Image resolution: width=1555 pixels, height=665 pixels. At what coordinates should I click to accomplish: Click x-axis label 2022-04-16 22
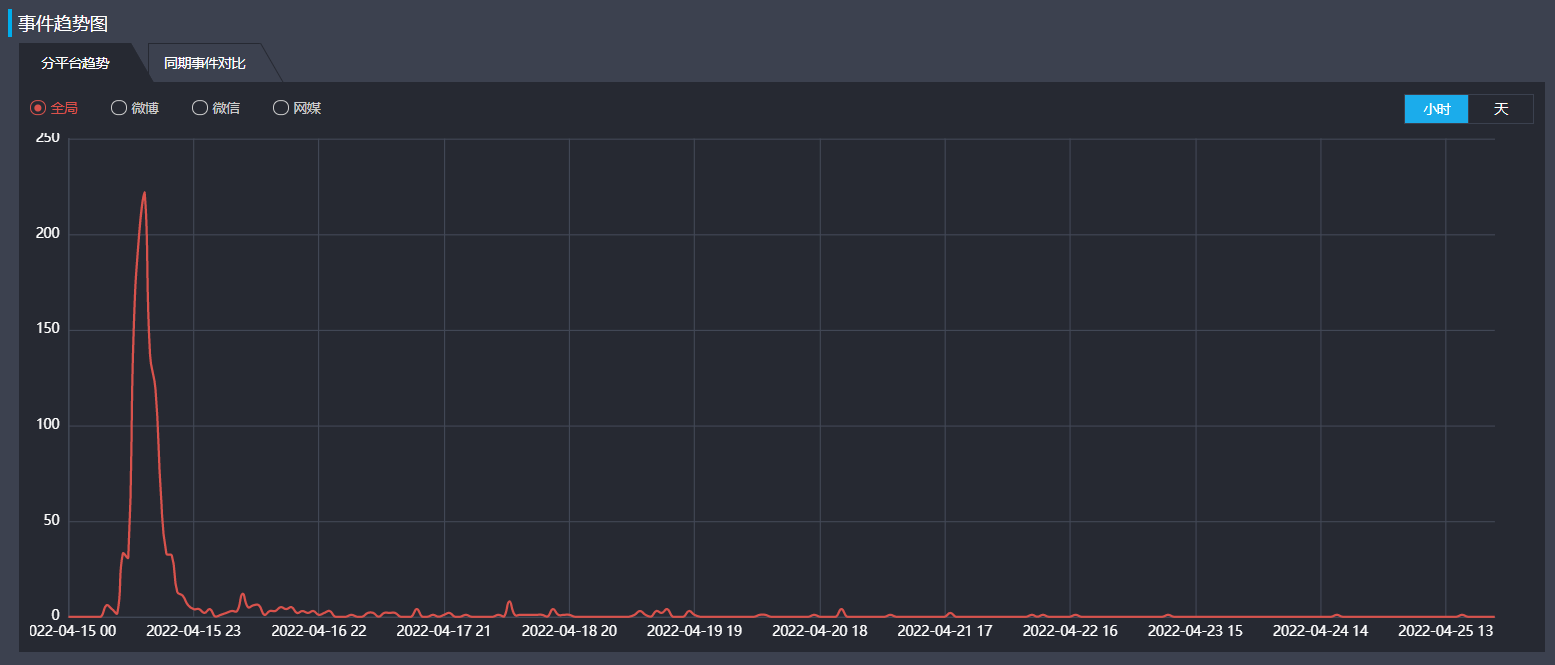click(x=318, y=631)
